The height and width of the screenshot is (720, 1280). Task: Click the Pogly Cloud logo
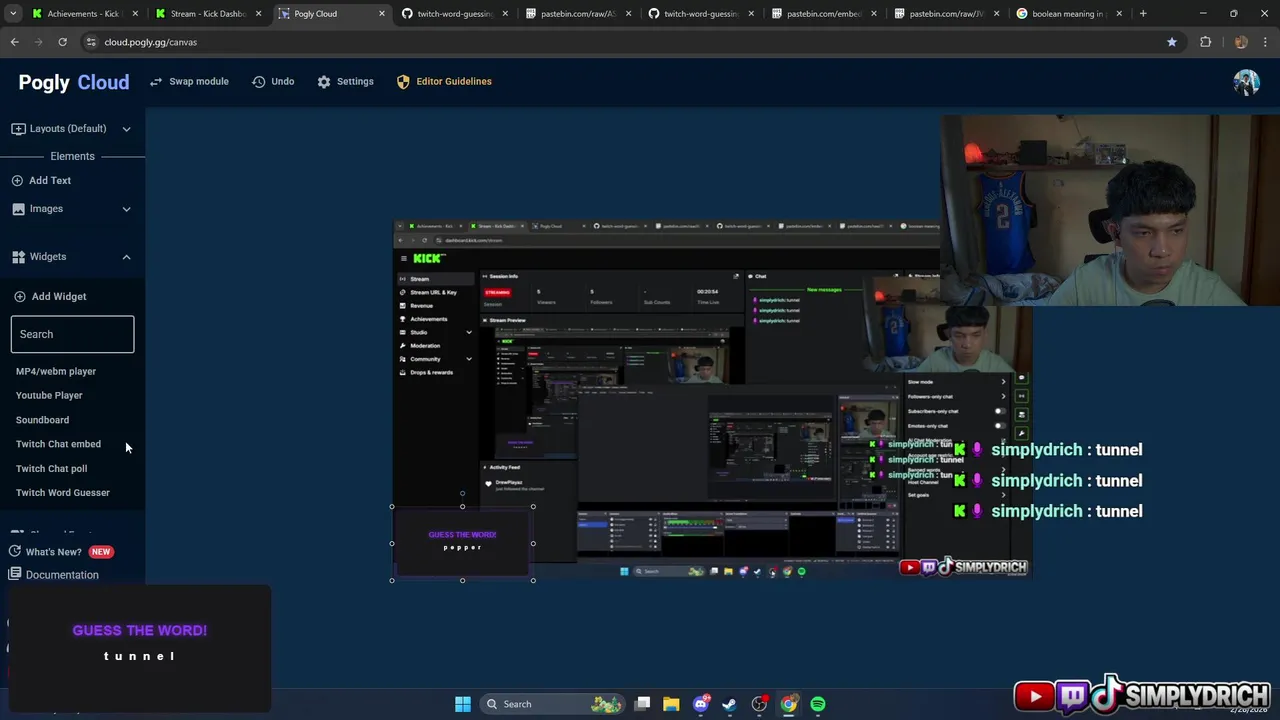(74, 82)
